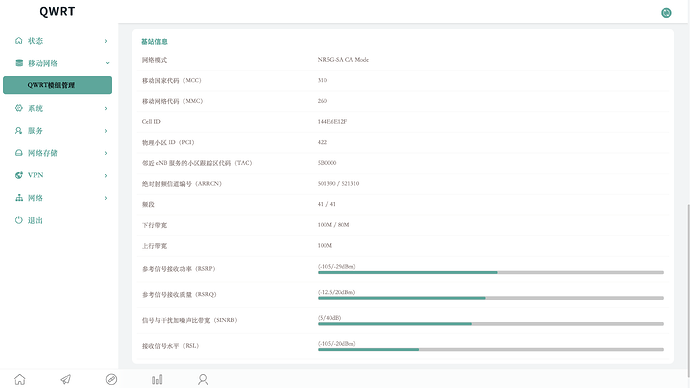690x388 pixels.
Task: Click the home icon beside 状态
Action: point(18,40)
